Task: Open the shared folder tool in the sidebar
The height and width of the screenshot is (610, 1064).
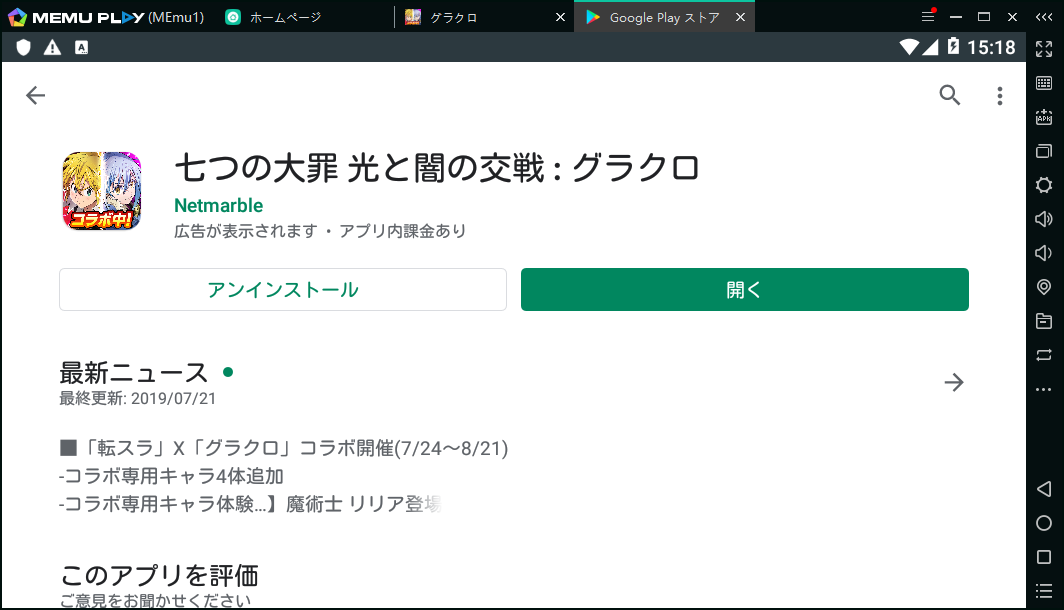Action: 1044,321
